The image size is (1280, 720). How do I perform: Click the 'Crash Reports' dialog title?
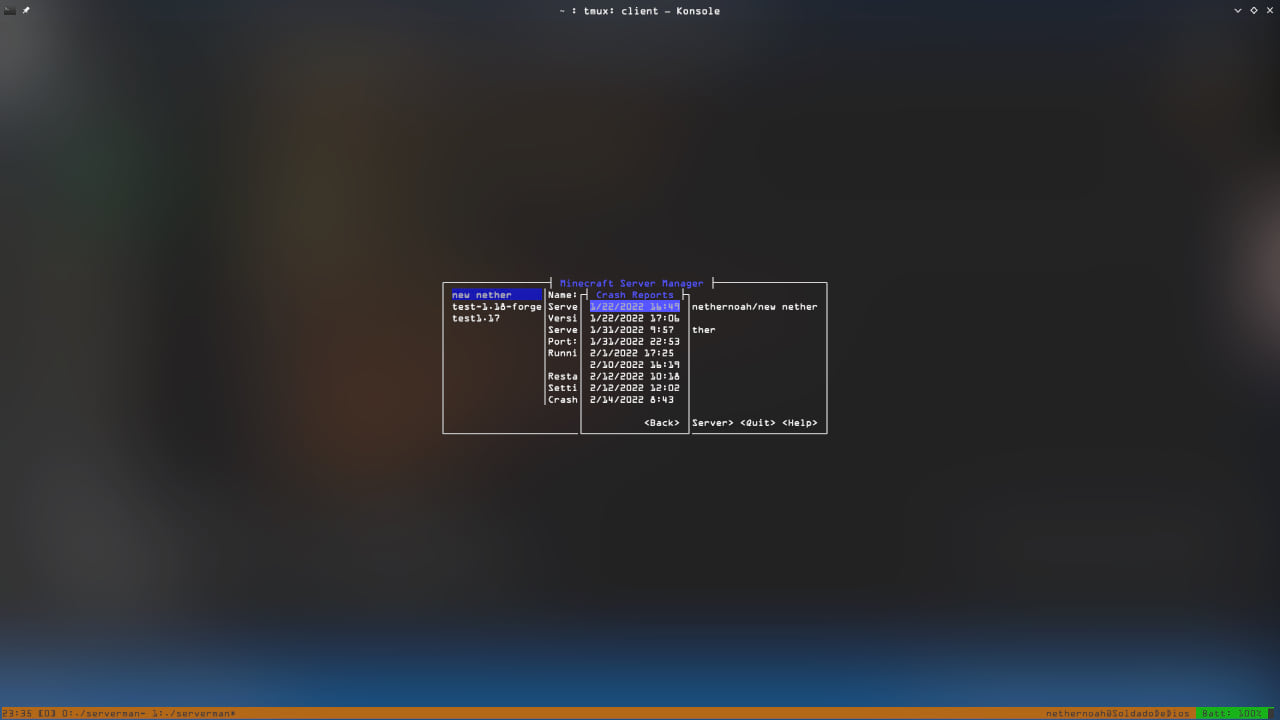tap(635, 295)
